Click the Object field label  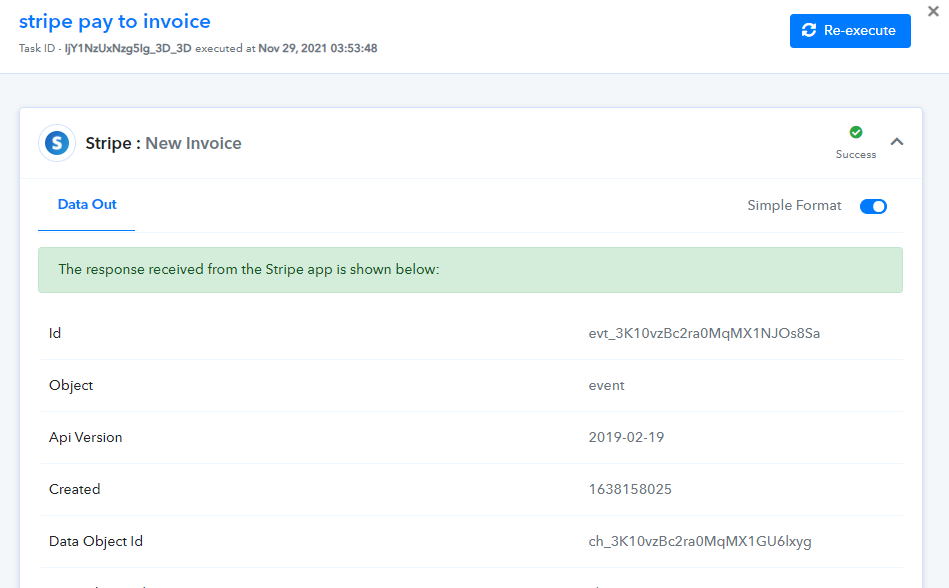[x=71, y=385]
